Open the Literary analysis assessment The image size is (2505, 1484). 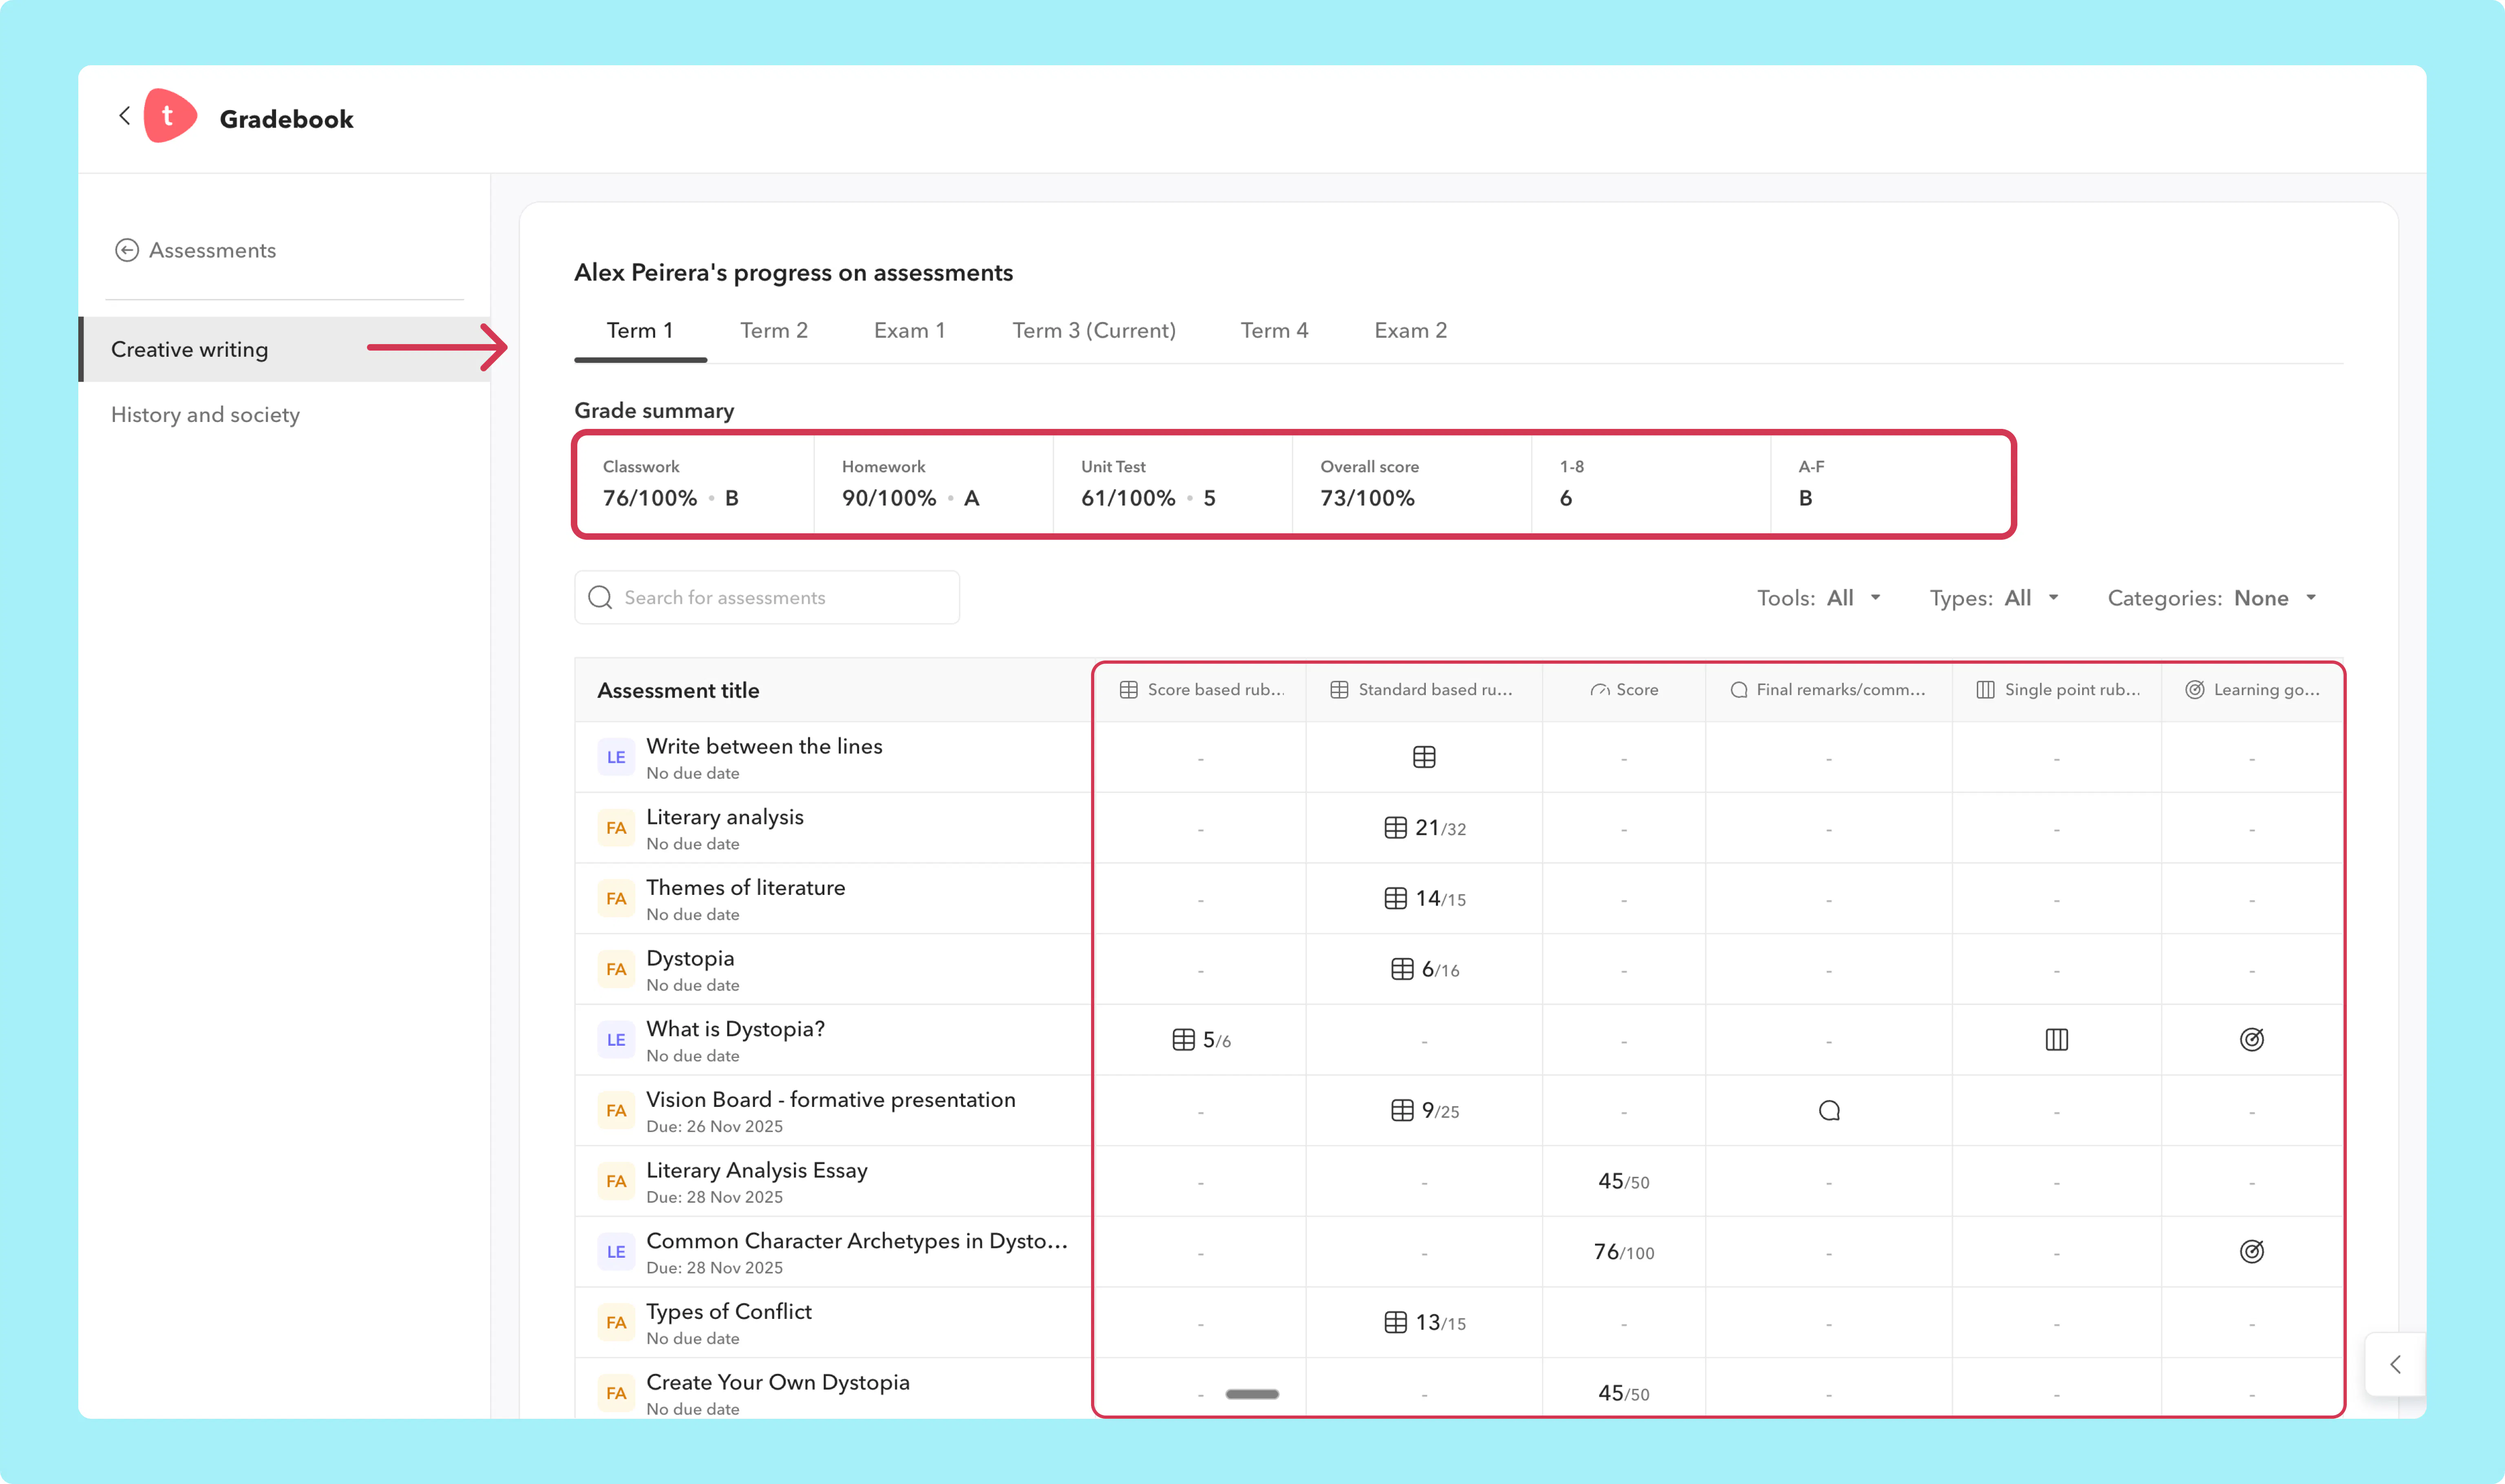[x=725, y=817]
